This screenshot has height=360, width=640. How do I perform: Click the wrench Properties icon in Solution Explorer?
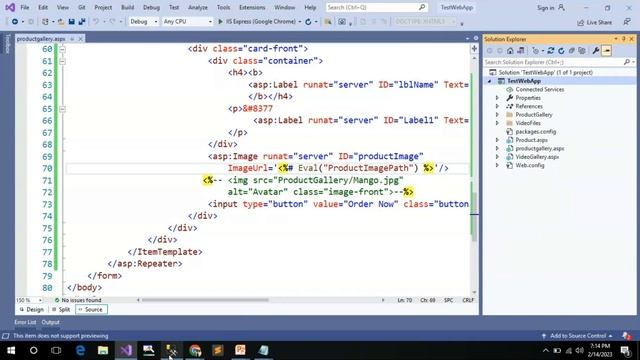(x=596, y=51)
